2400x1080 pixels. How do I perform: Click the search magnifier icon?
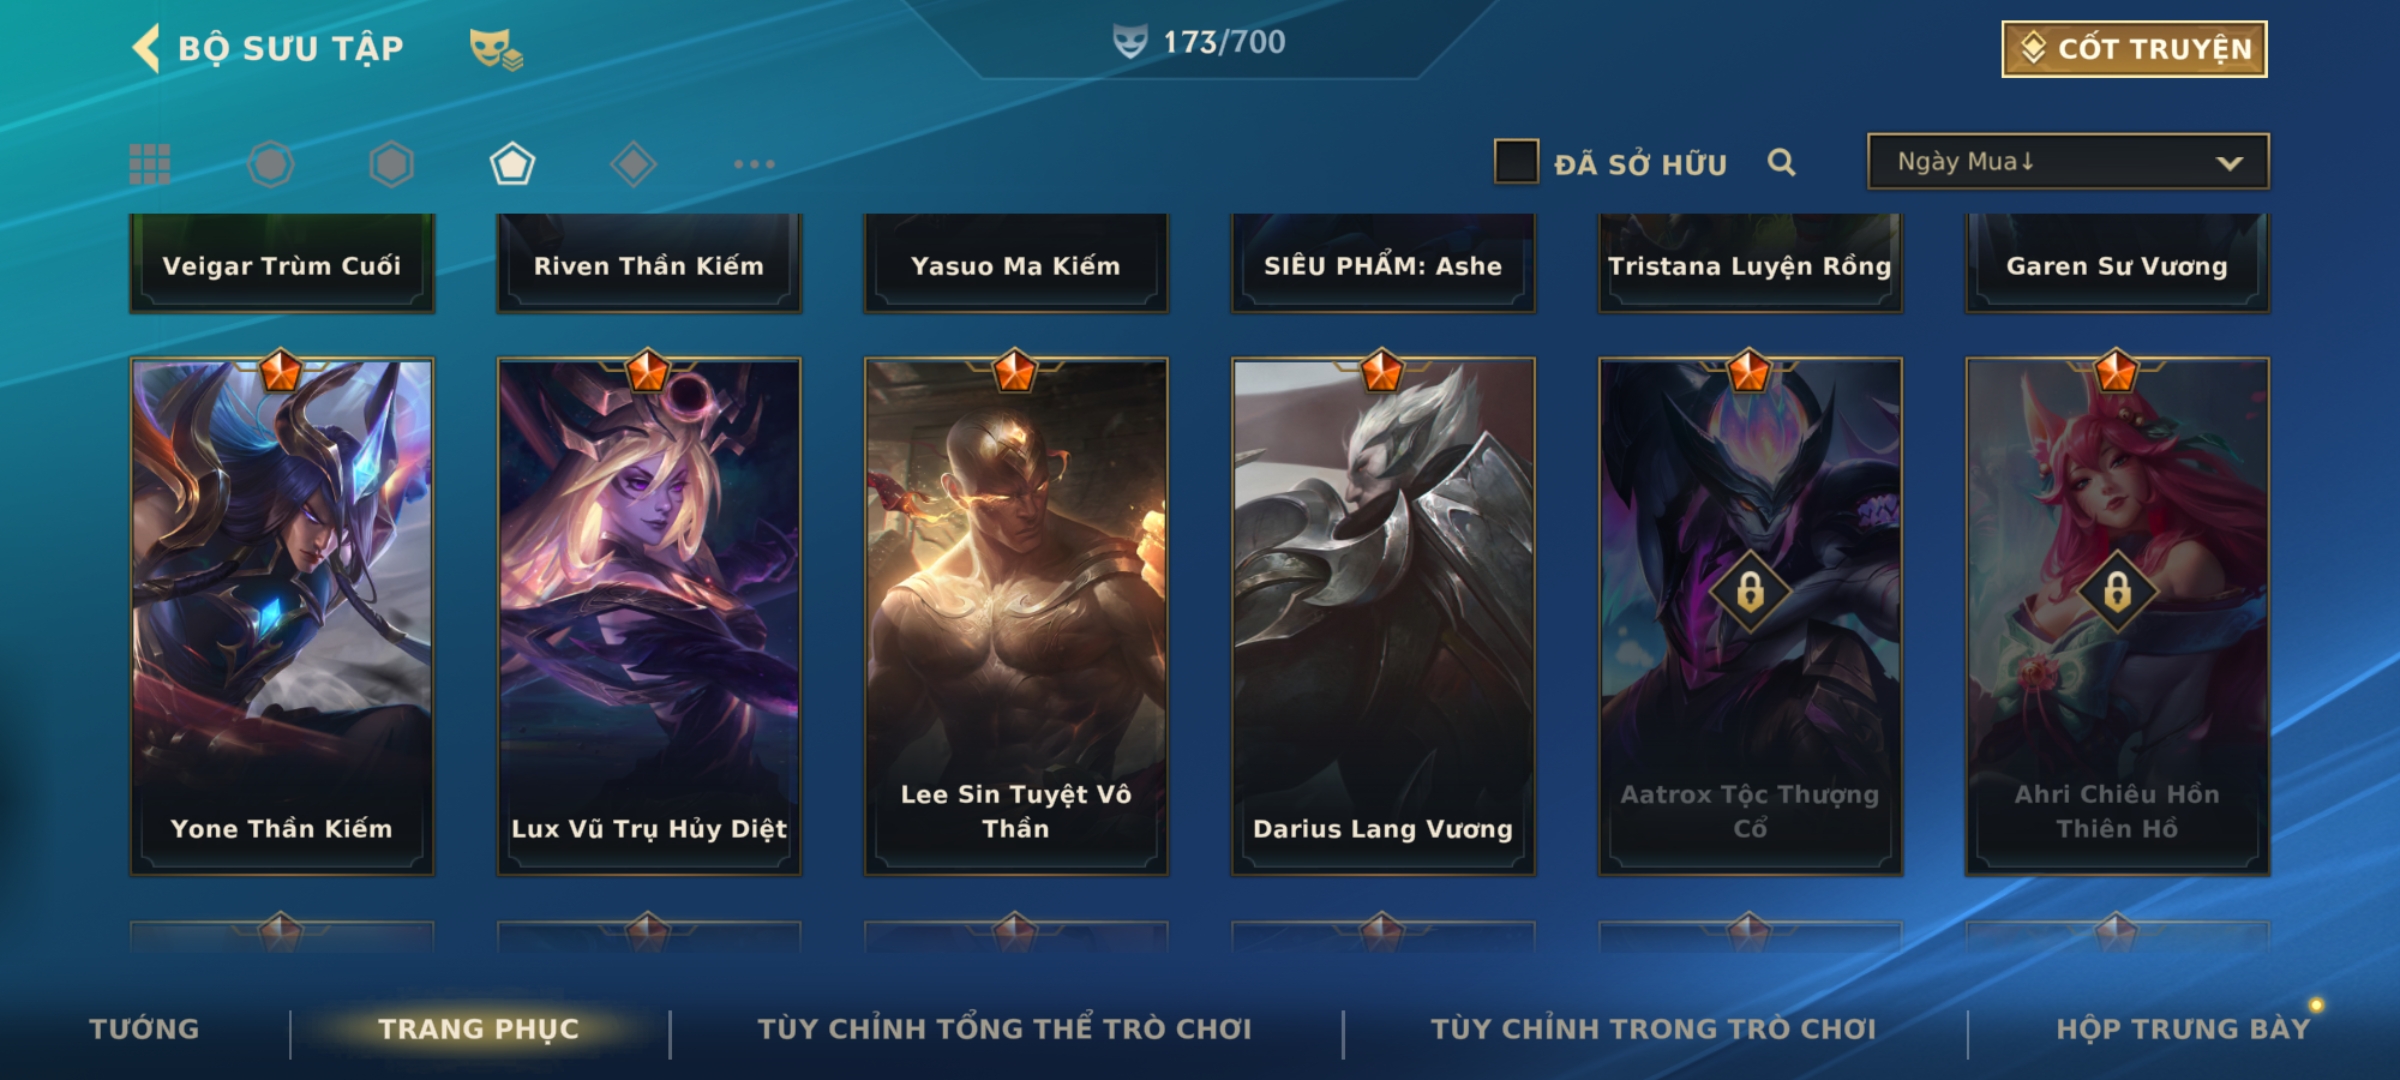tap(1781, 162)
